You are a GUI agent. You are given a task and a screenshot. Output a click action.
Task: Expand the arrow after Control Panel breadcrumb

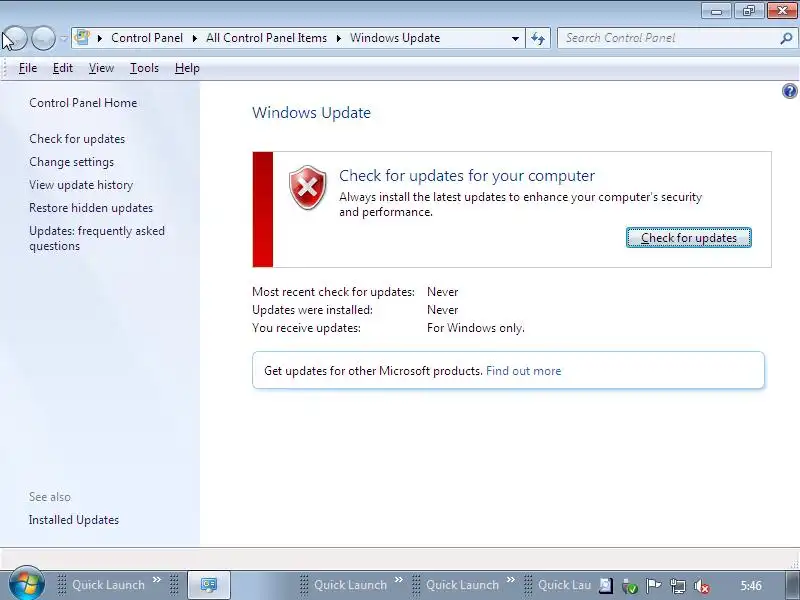[x=194, y=38]
